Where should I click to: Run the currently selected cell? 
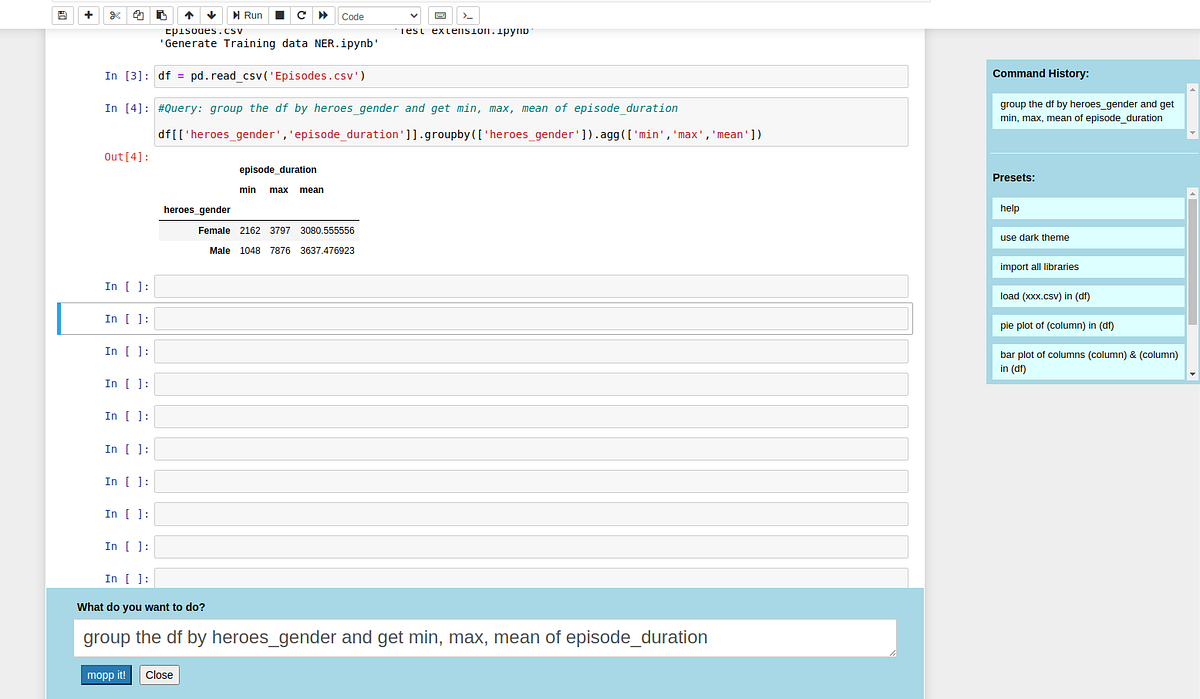[245, 15]
